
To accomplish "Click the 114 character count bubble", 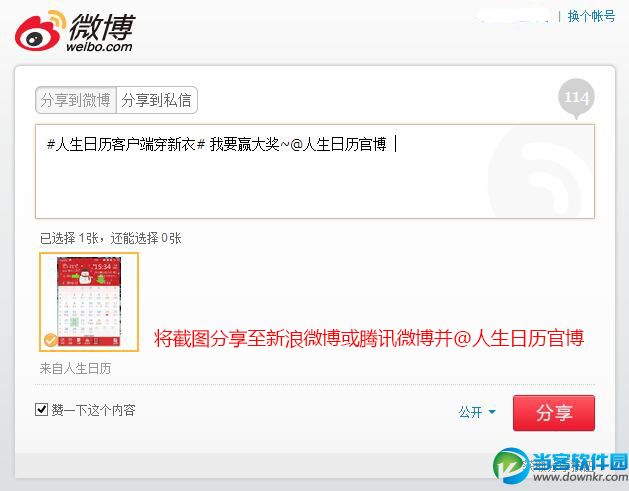I will pos(576,98).
